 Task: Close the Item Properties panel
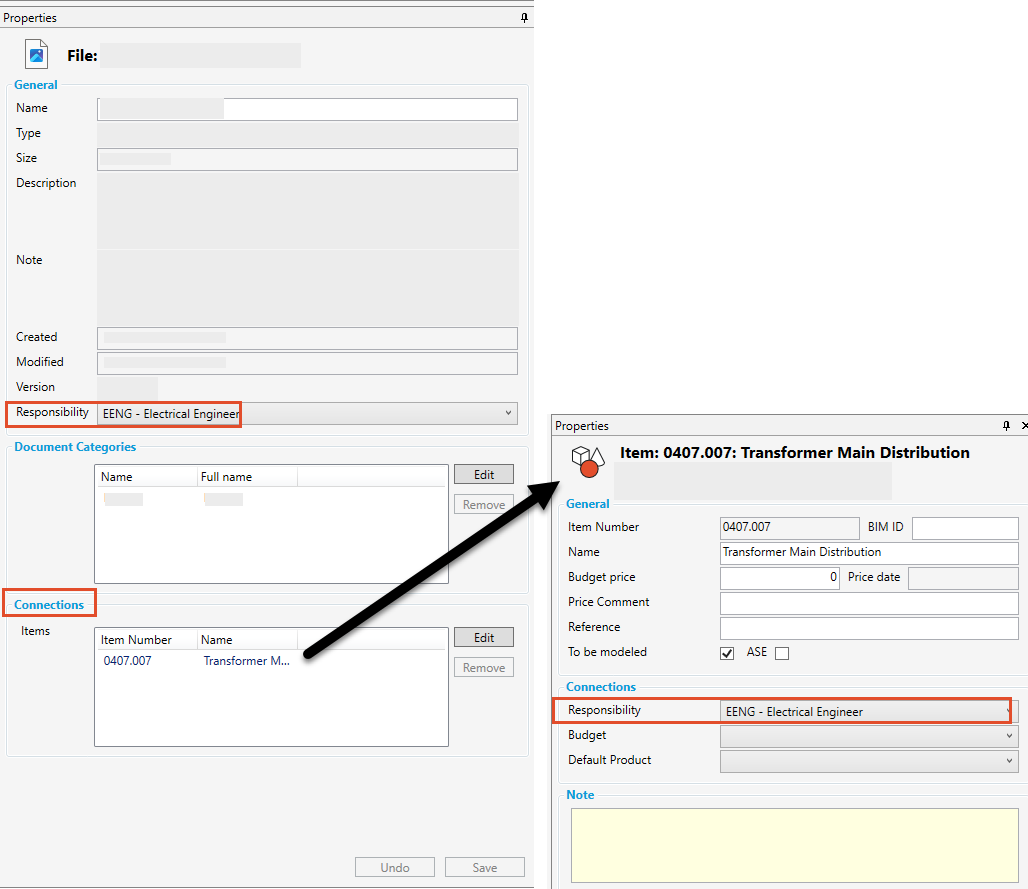[x=1023, y=426]
